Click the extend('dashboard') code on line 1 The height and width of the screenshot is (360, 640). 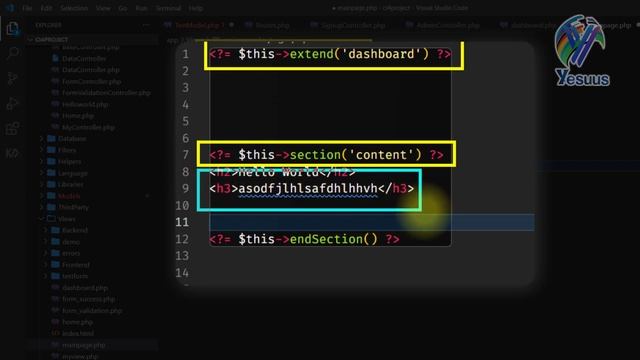click(359, 54)
